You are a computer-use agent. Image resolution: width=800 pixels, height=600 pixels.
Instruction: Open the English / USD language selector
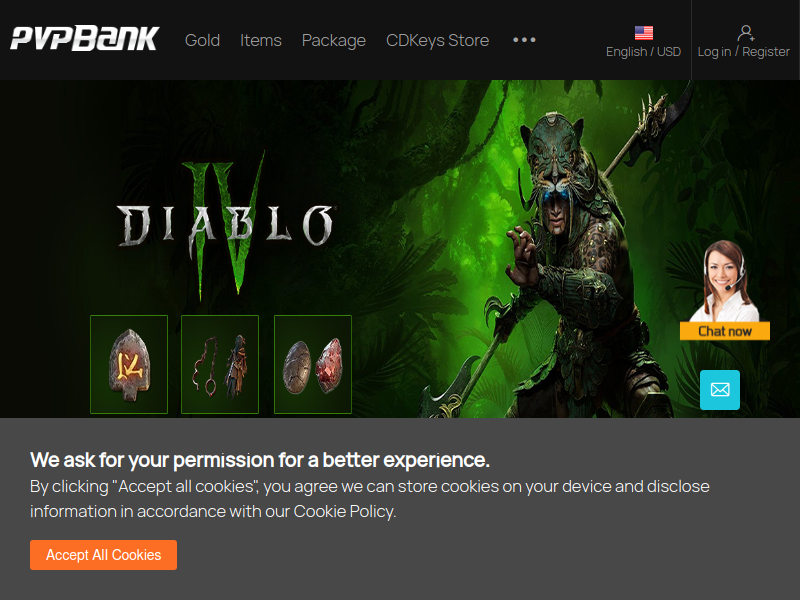tap(643, 52)
